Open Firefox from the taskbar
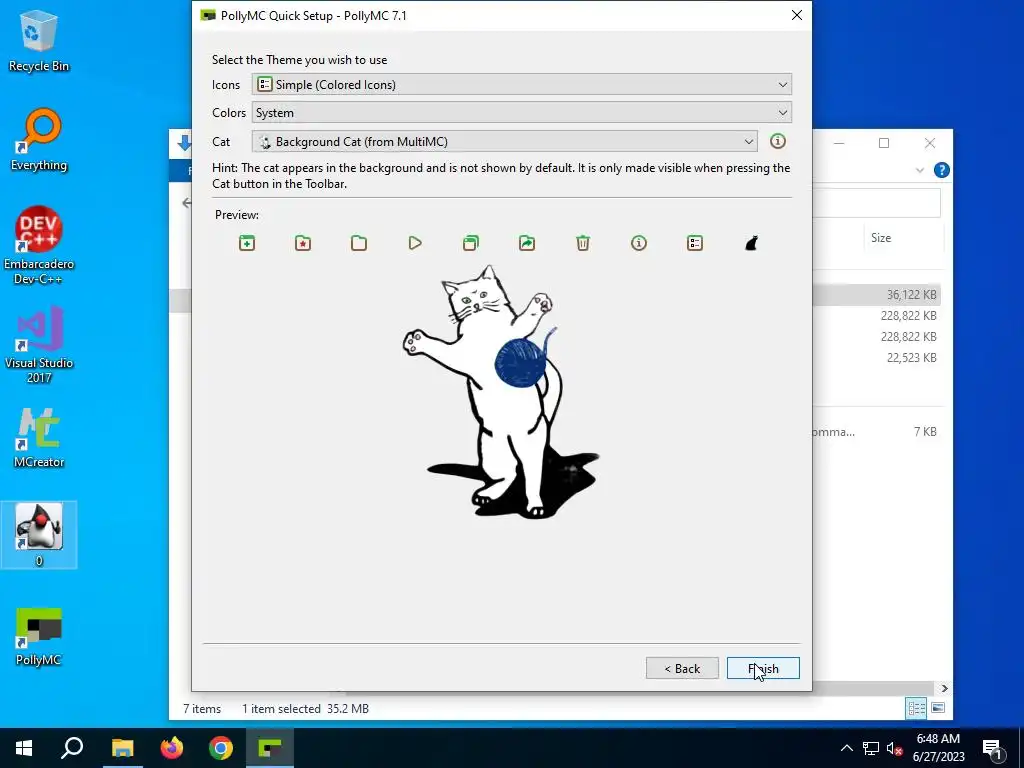 click(172, 748)
